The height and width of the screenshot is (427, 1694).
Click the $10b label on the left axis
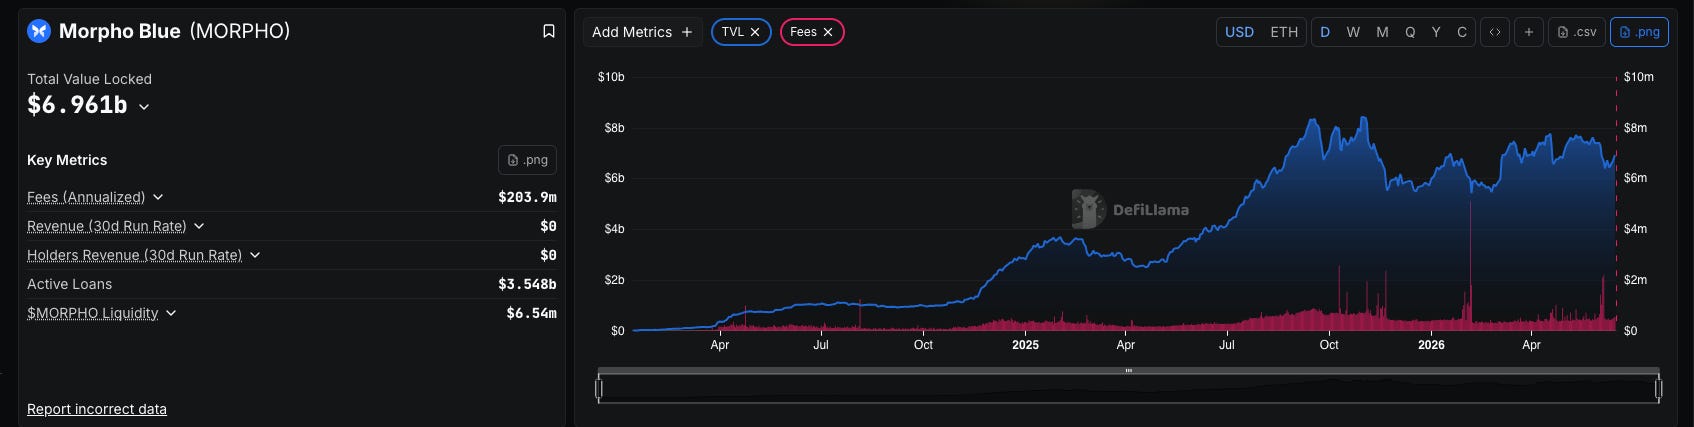tap(611, 77)
